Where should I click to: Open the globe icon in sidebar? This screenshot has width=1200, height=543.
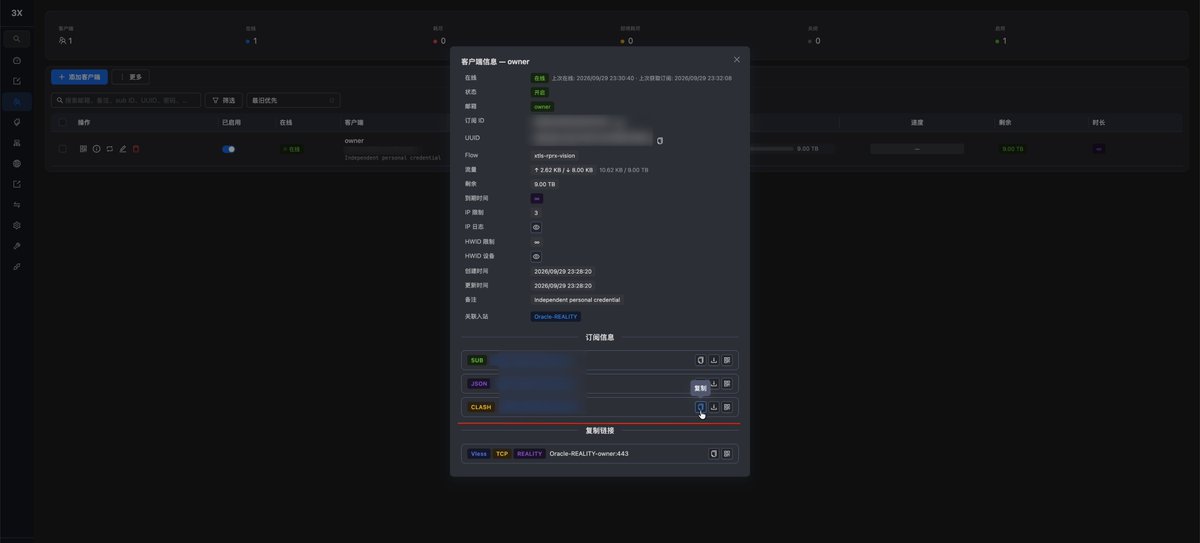(16, 163)
